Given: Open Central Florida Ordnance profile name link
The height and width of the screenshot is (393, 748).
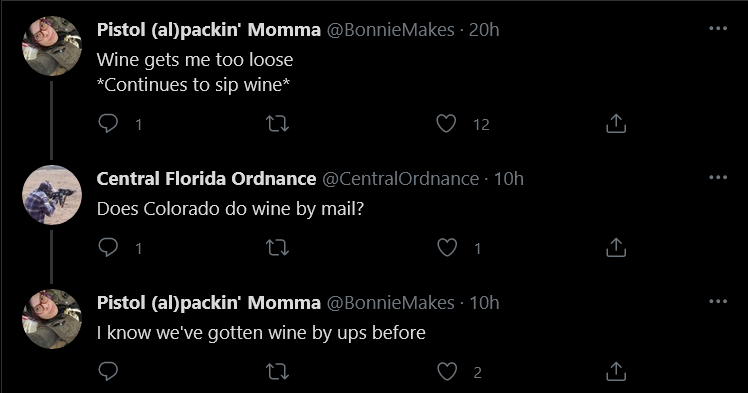Looking at the screenshot, I should coord(206,178).
